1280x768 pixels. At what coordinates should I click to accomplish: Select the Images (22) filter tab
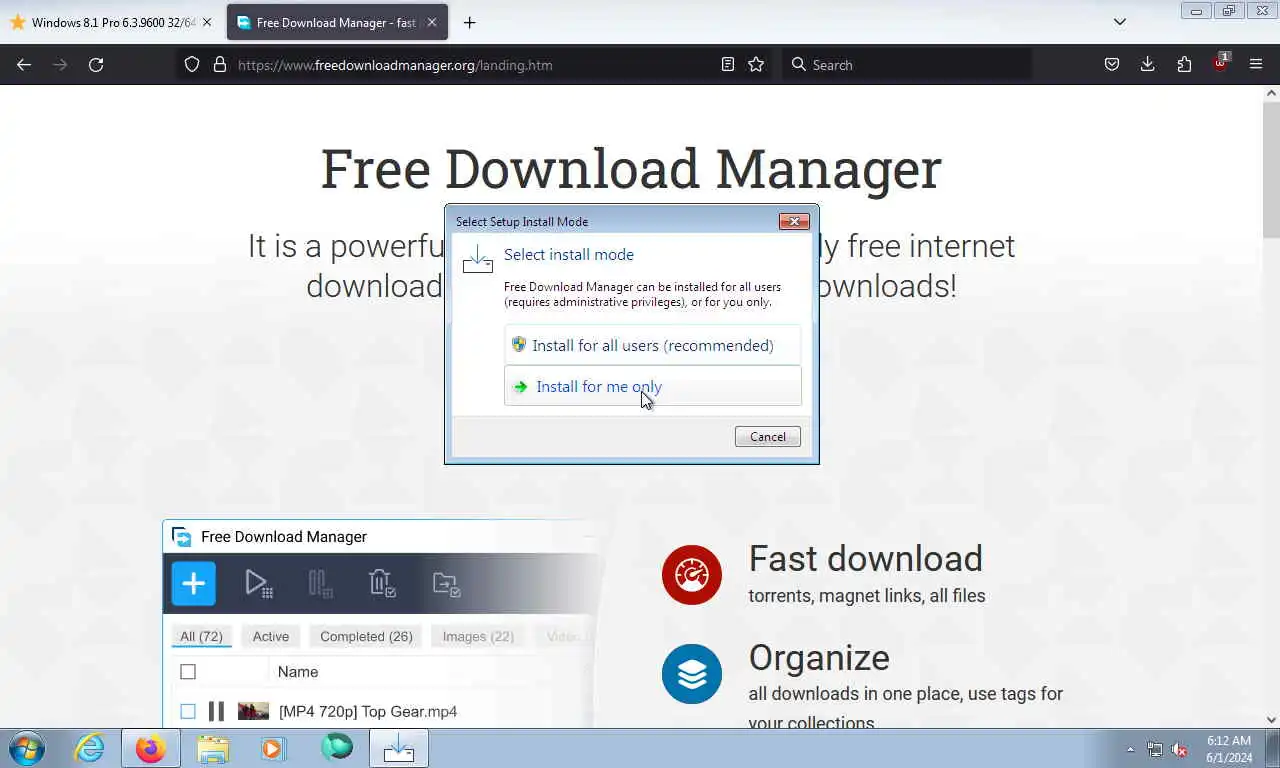point(478,636)
